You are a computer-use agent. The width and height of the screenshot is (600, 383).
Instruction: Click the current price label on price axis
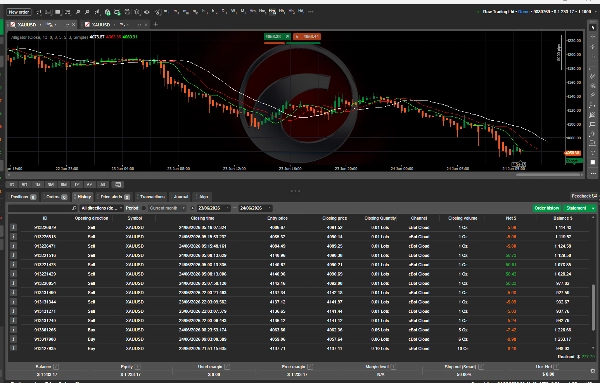(x=573, y=153)
